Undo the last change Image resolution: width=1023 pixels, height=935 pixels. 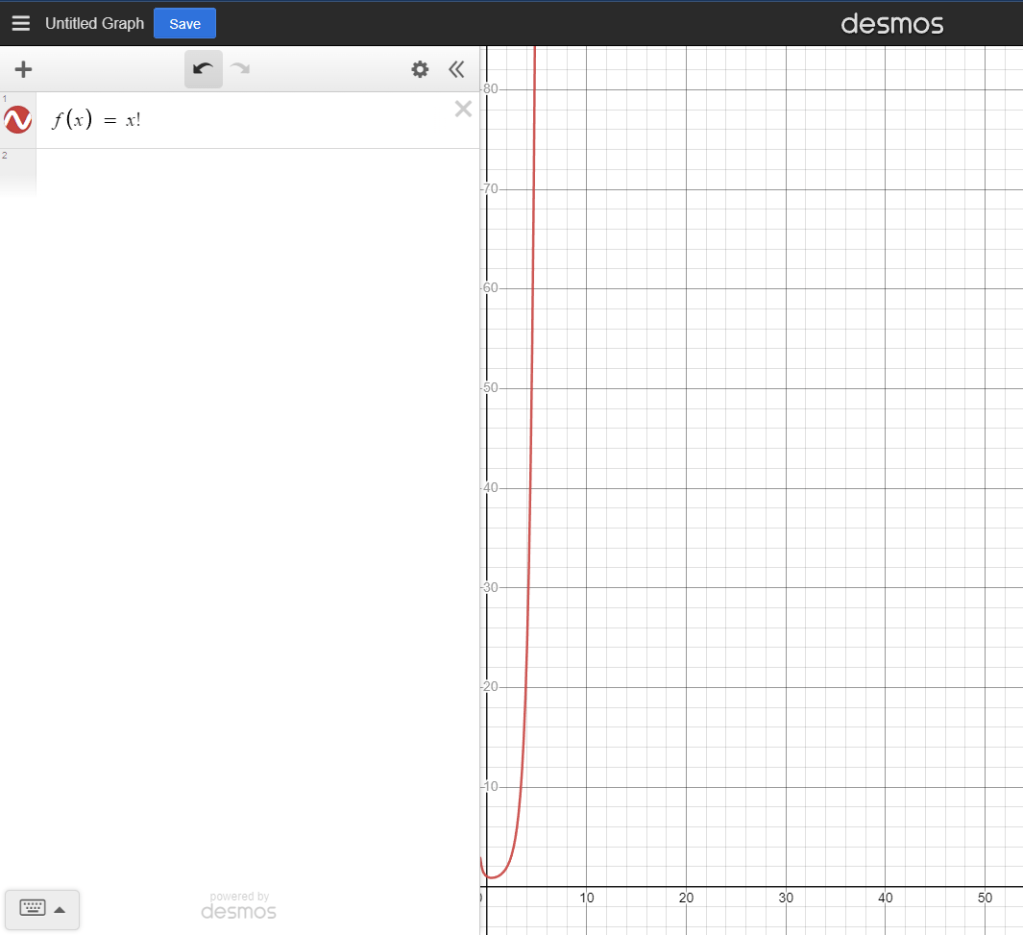[x=203, y=69]
